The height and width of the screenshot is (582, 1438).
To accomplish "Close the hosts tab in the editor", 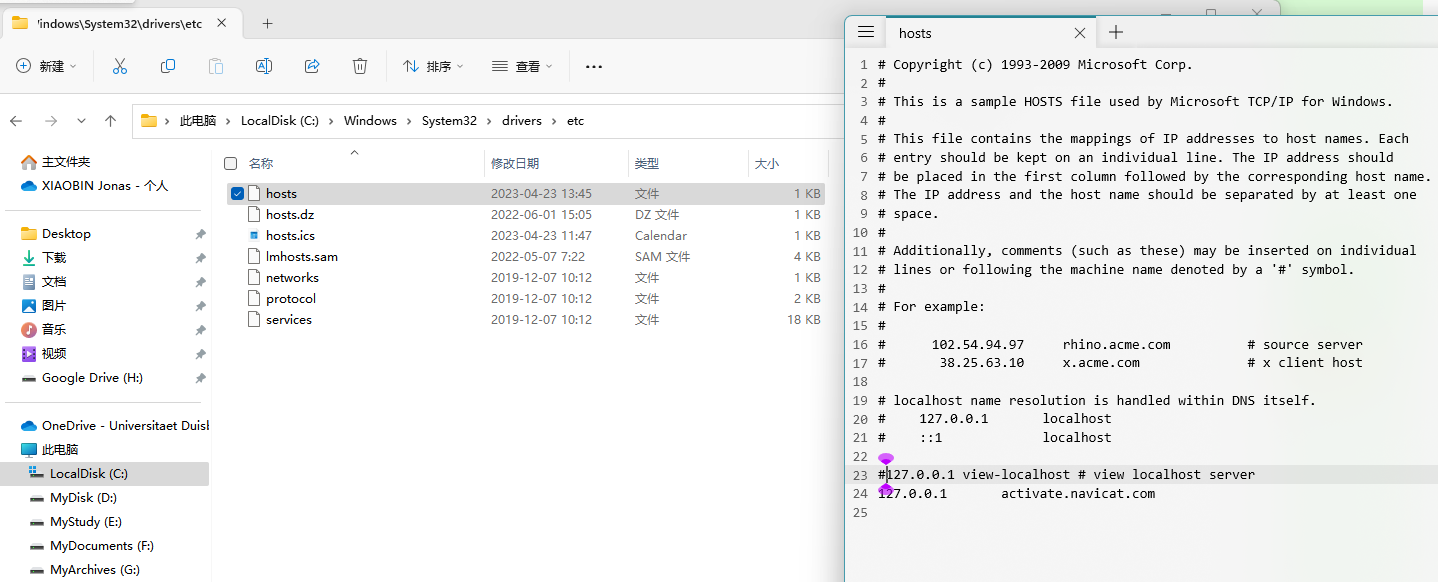I will point(1080,33).
